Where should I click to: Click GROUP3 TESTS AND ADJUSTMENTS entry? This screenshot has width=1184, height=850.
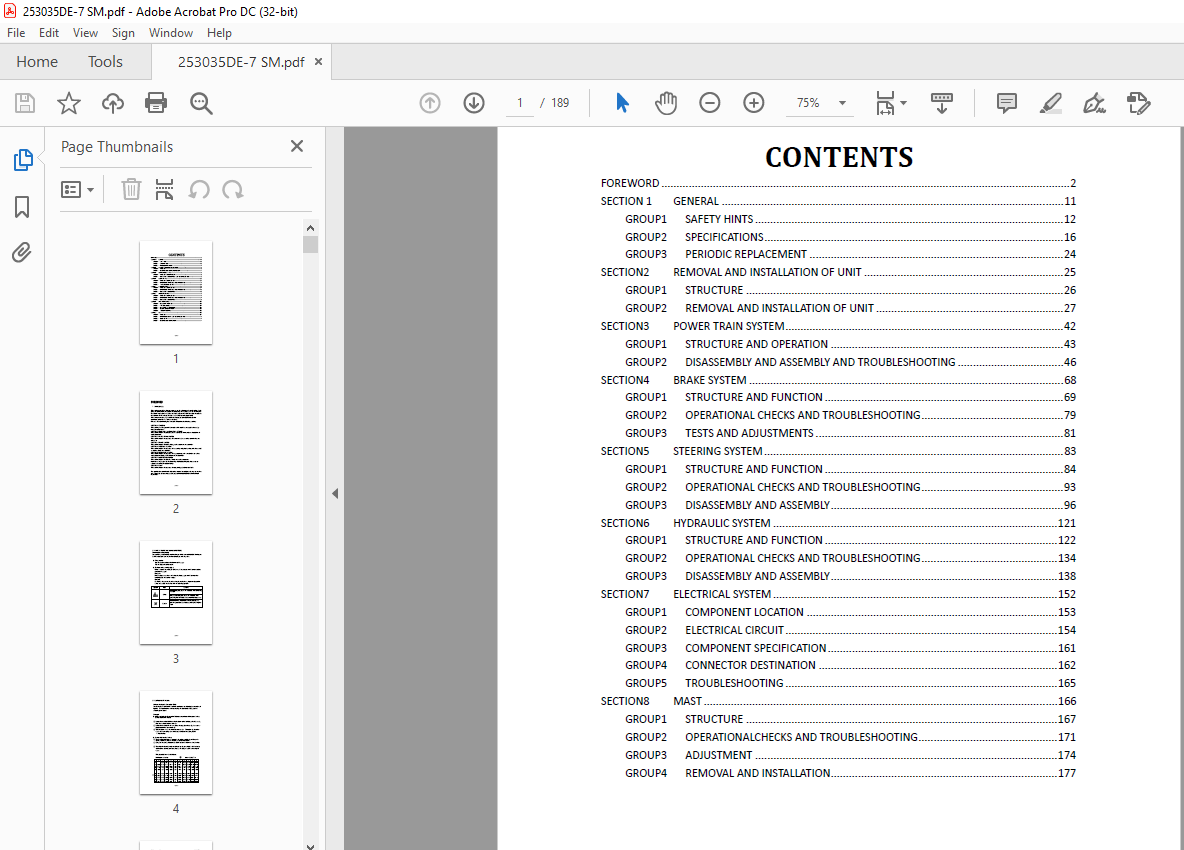850,433
